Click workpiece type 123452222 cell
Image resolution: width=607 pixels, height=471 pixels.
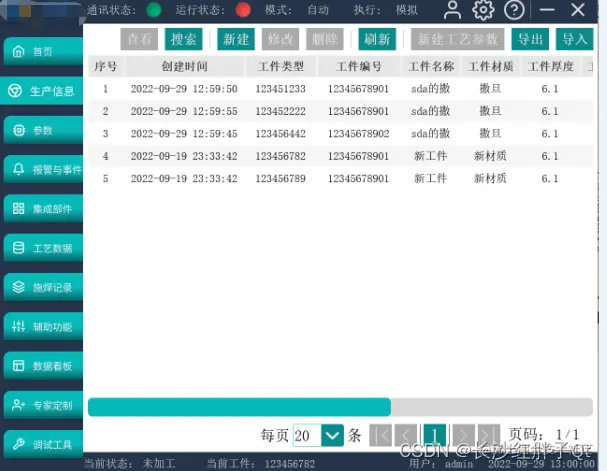281,111
